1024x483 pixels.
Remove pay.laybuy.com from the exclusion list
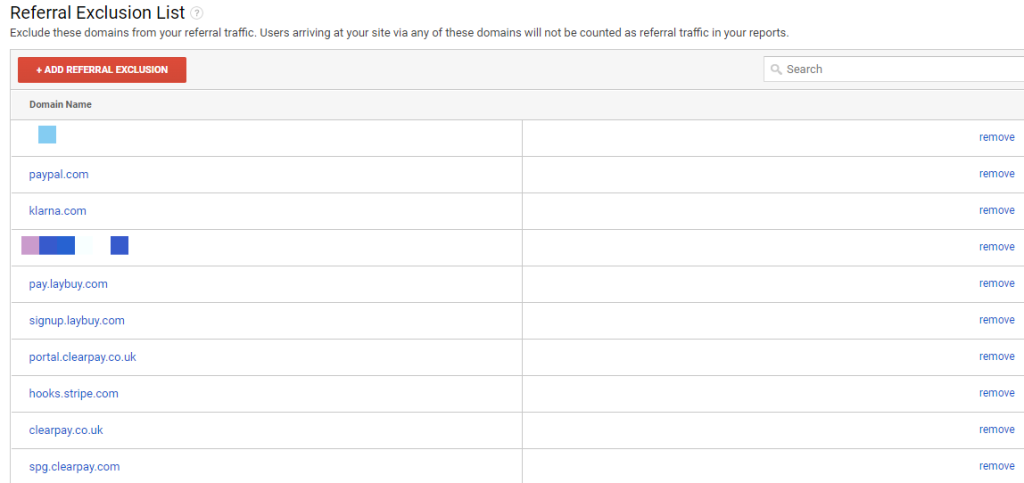point(996,283)
